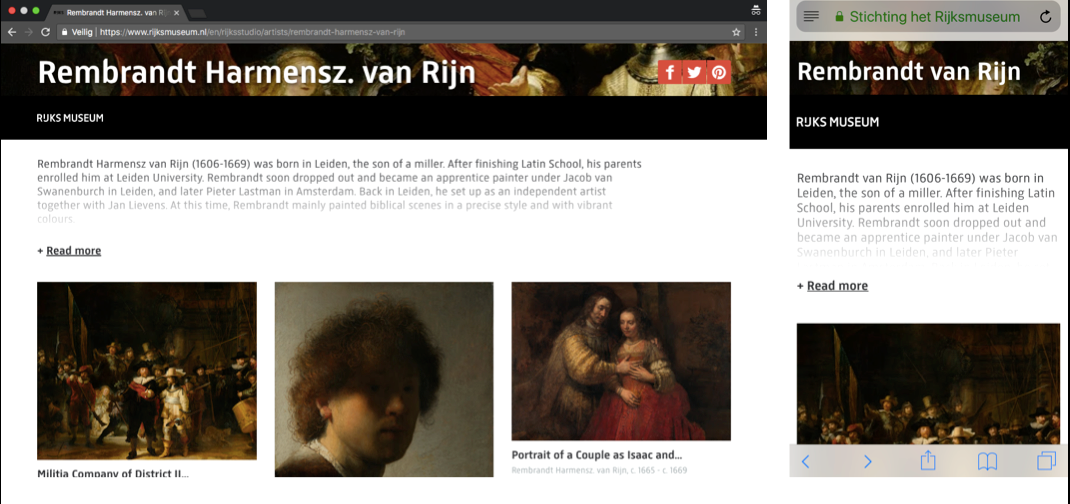Open the Chrome three-dot menu
The height and width of the screenshot is (504, 1070).
click(756, 32)
